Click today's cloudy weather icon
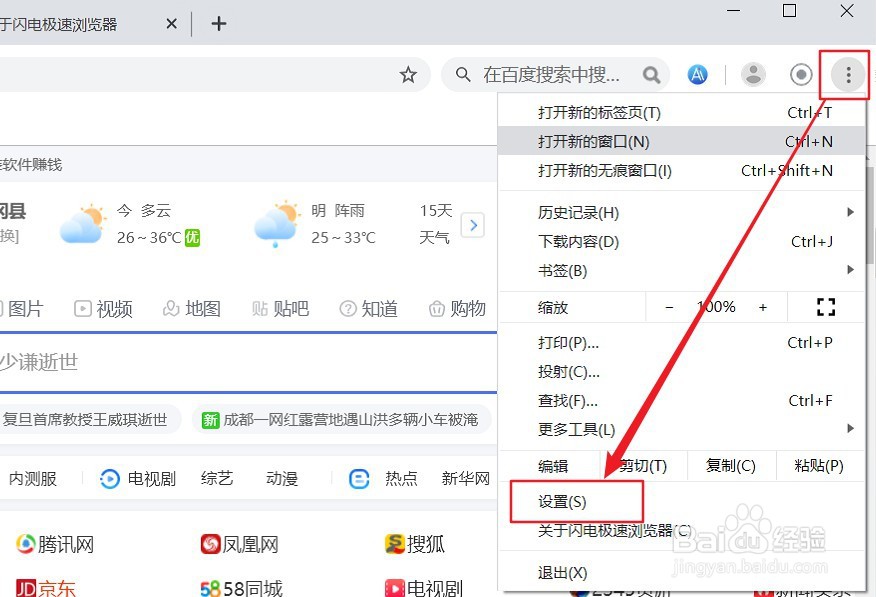The image size is (876, 597). [x=83, y=224]
